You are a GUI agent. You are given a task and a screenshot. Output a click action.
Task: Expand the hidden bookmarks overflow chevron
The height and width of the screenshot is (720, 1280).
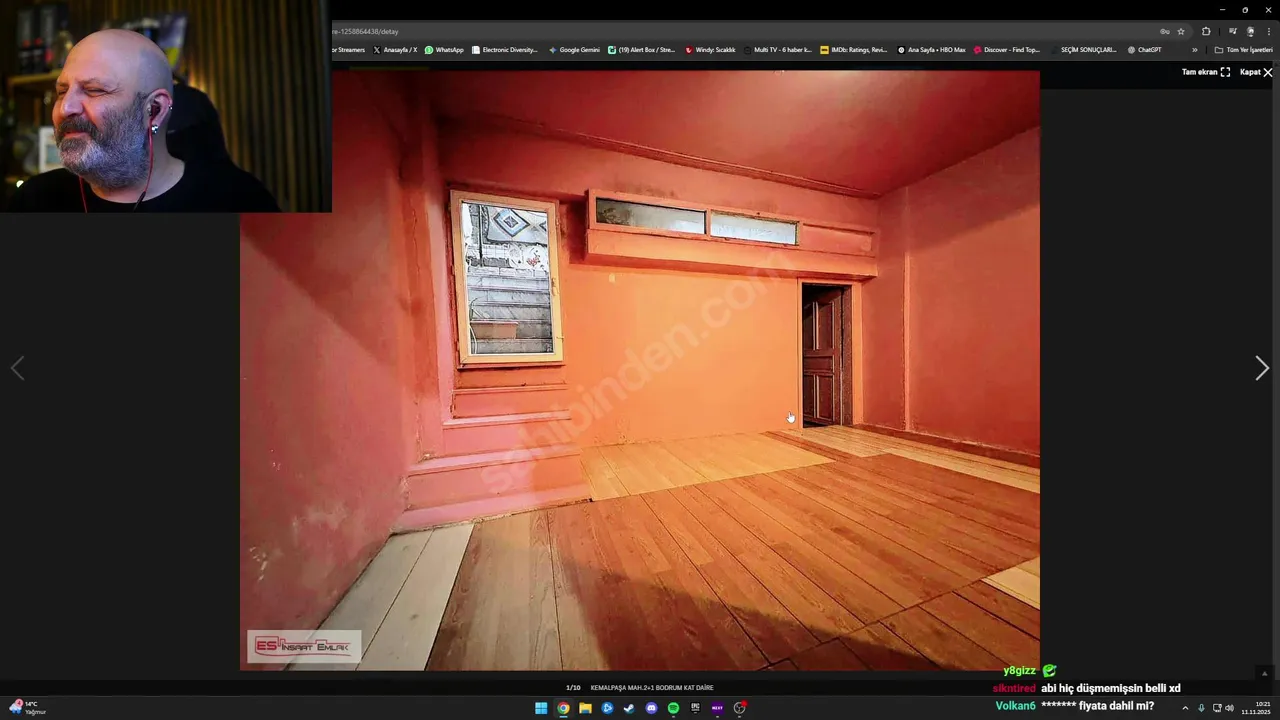click(1194, 49)
